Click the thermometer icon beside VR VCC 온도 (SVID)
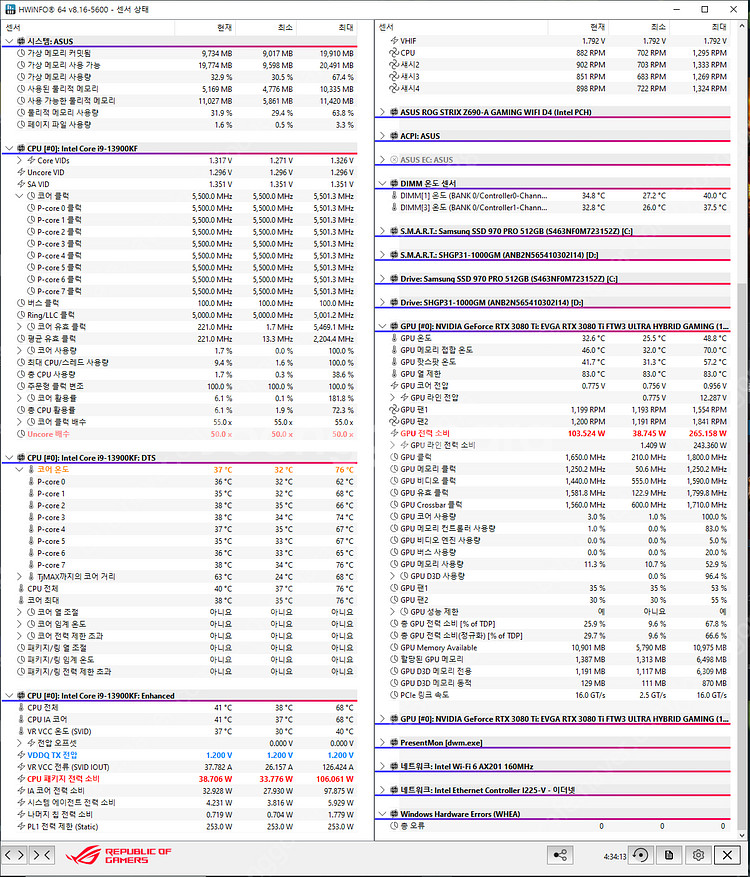Image resolution: width=750 pixels, height=877 pixels. pos(21,731)
